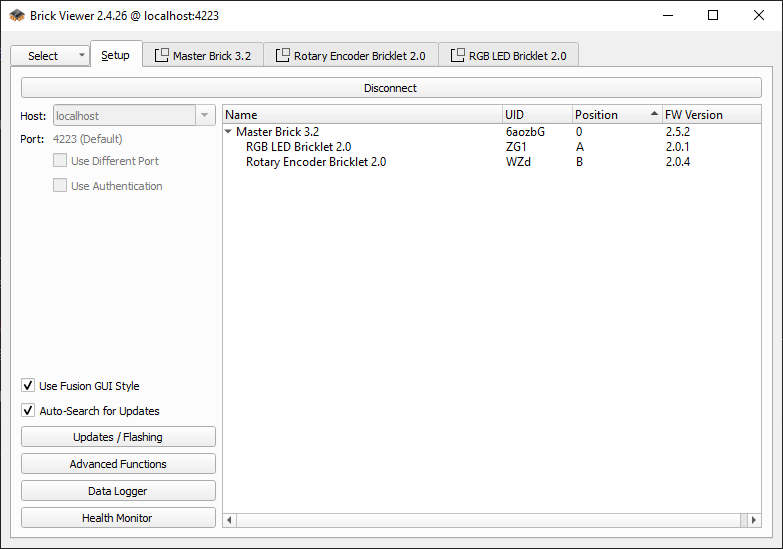This screenshot has height=549, width=783.
Task: Toggle Use Fusion GUI Style checkbox
Action: tap(28, 386)
